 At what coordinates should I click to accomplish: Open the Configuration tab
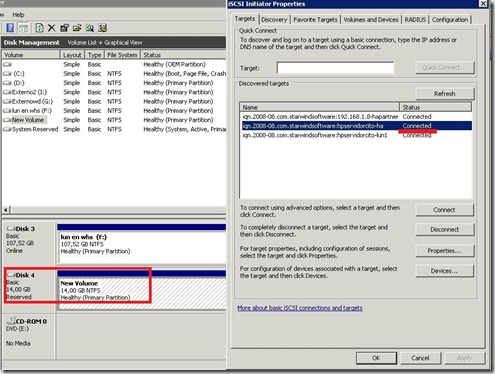tap(450, 20)
